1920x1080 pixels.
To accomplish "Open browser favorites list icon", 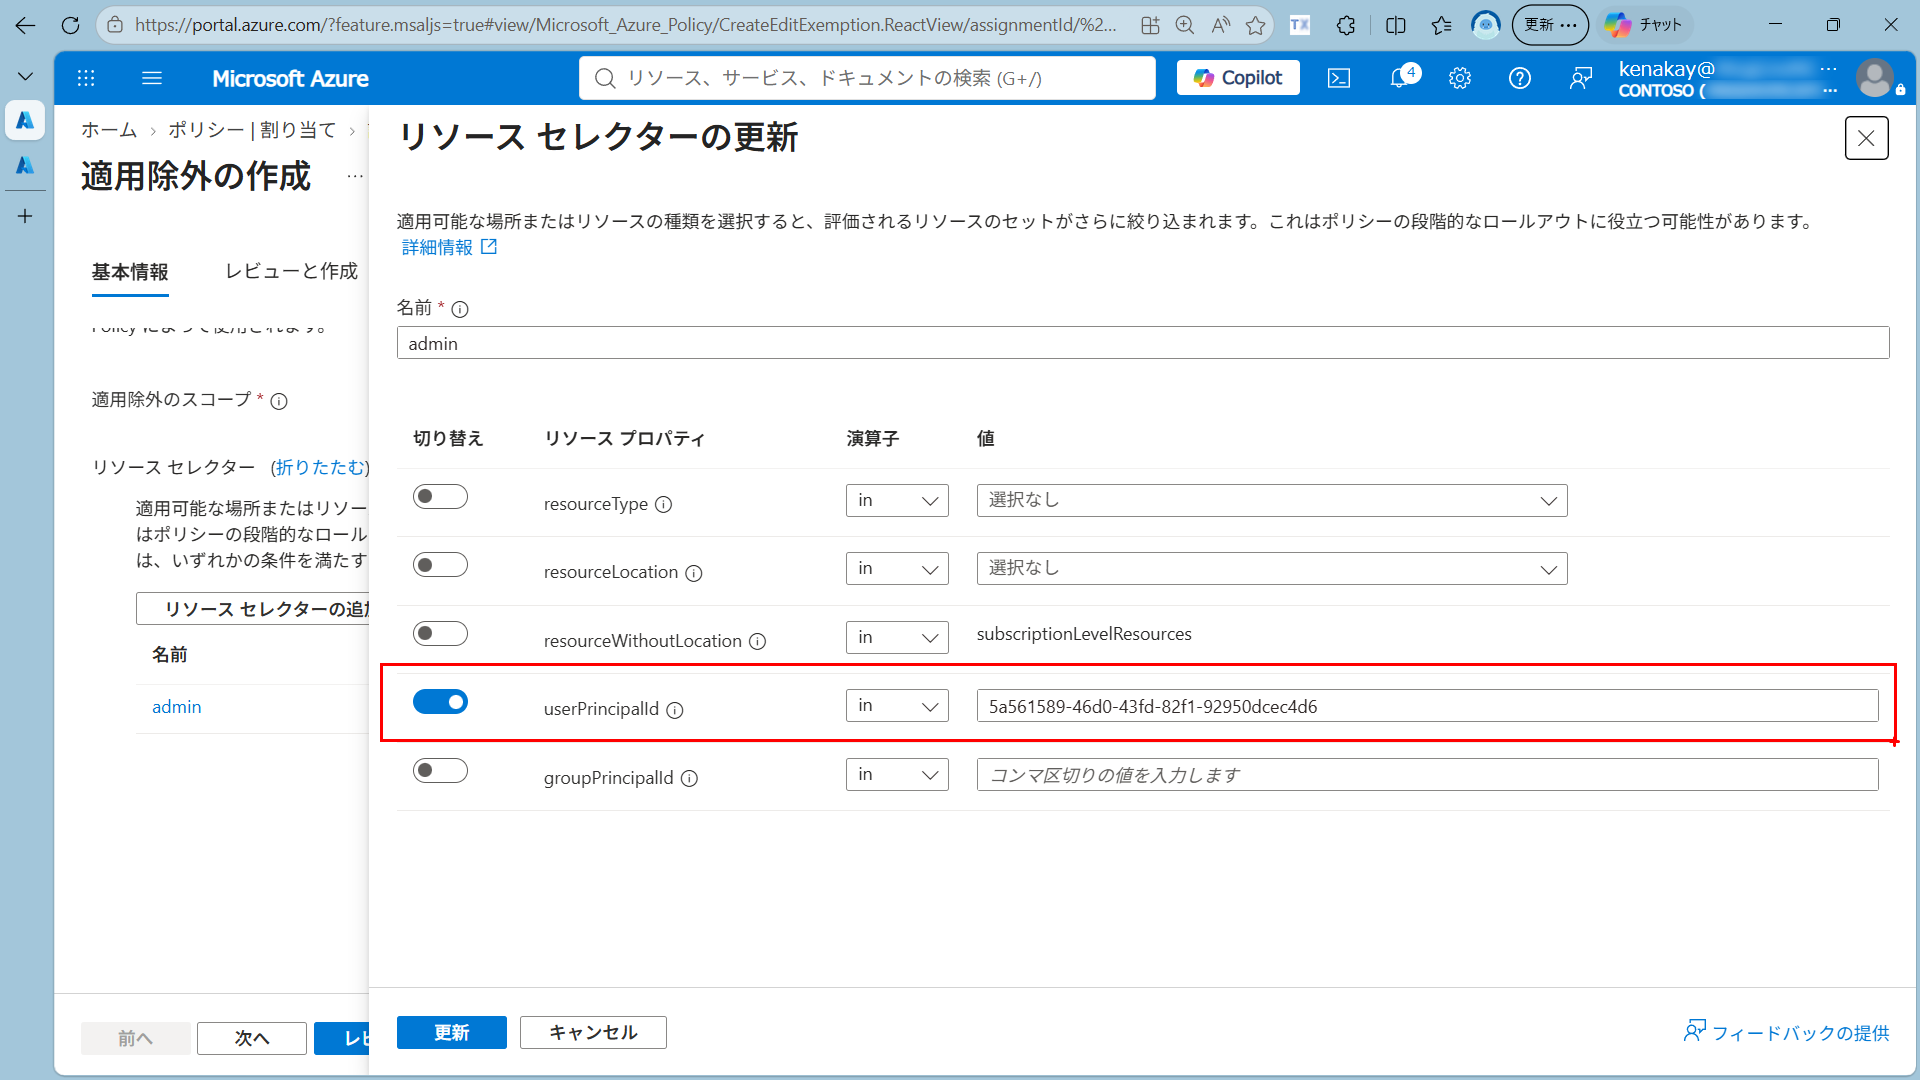I will (1441, 25).
